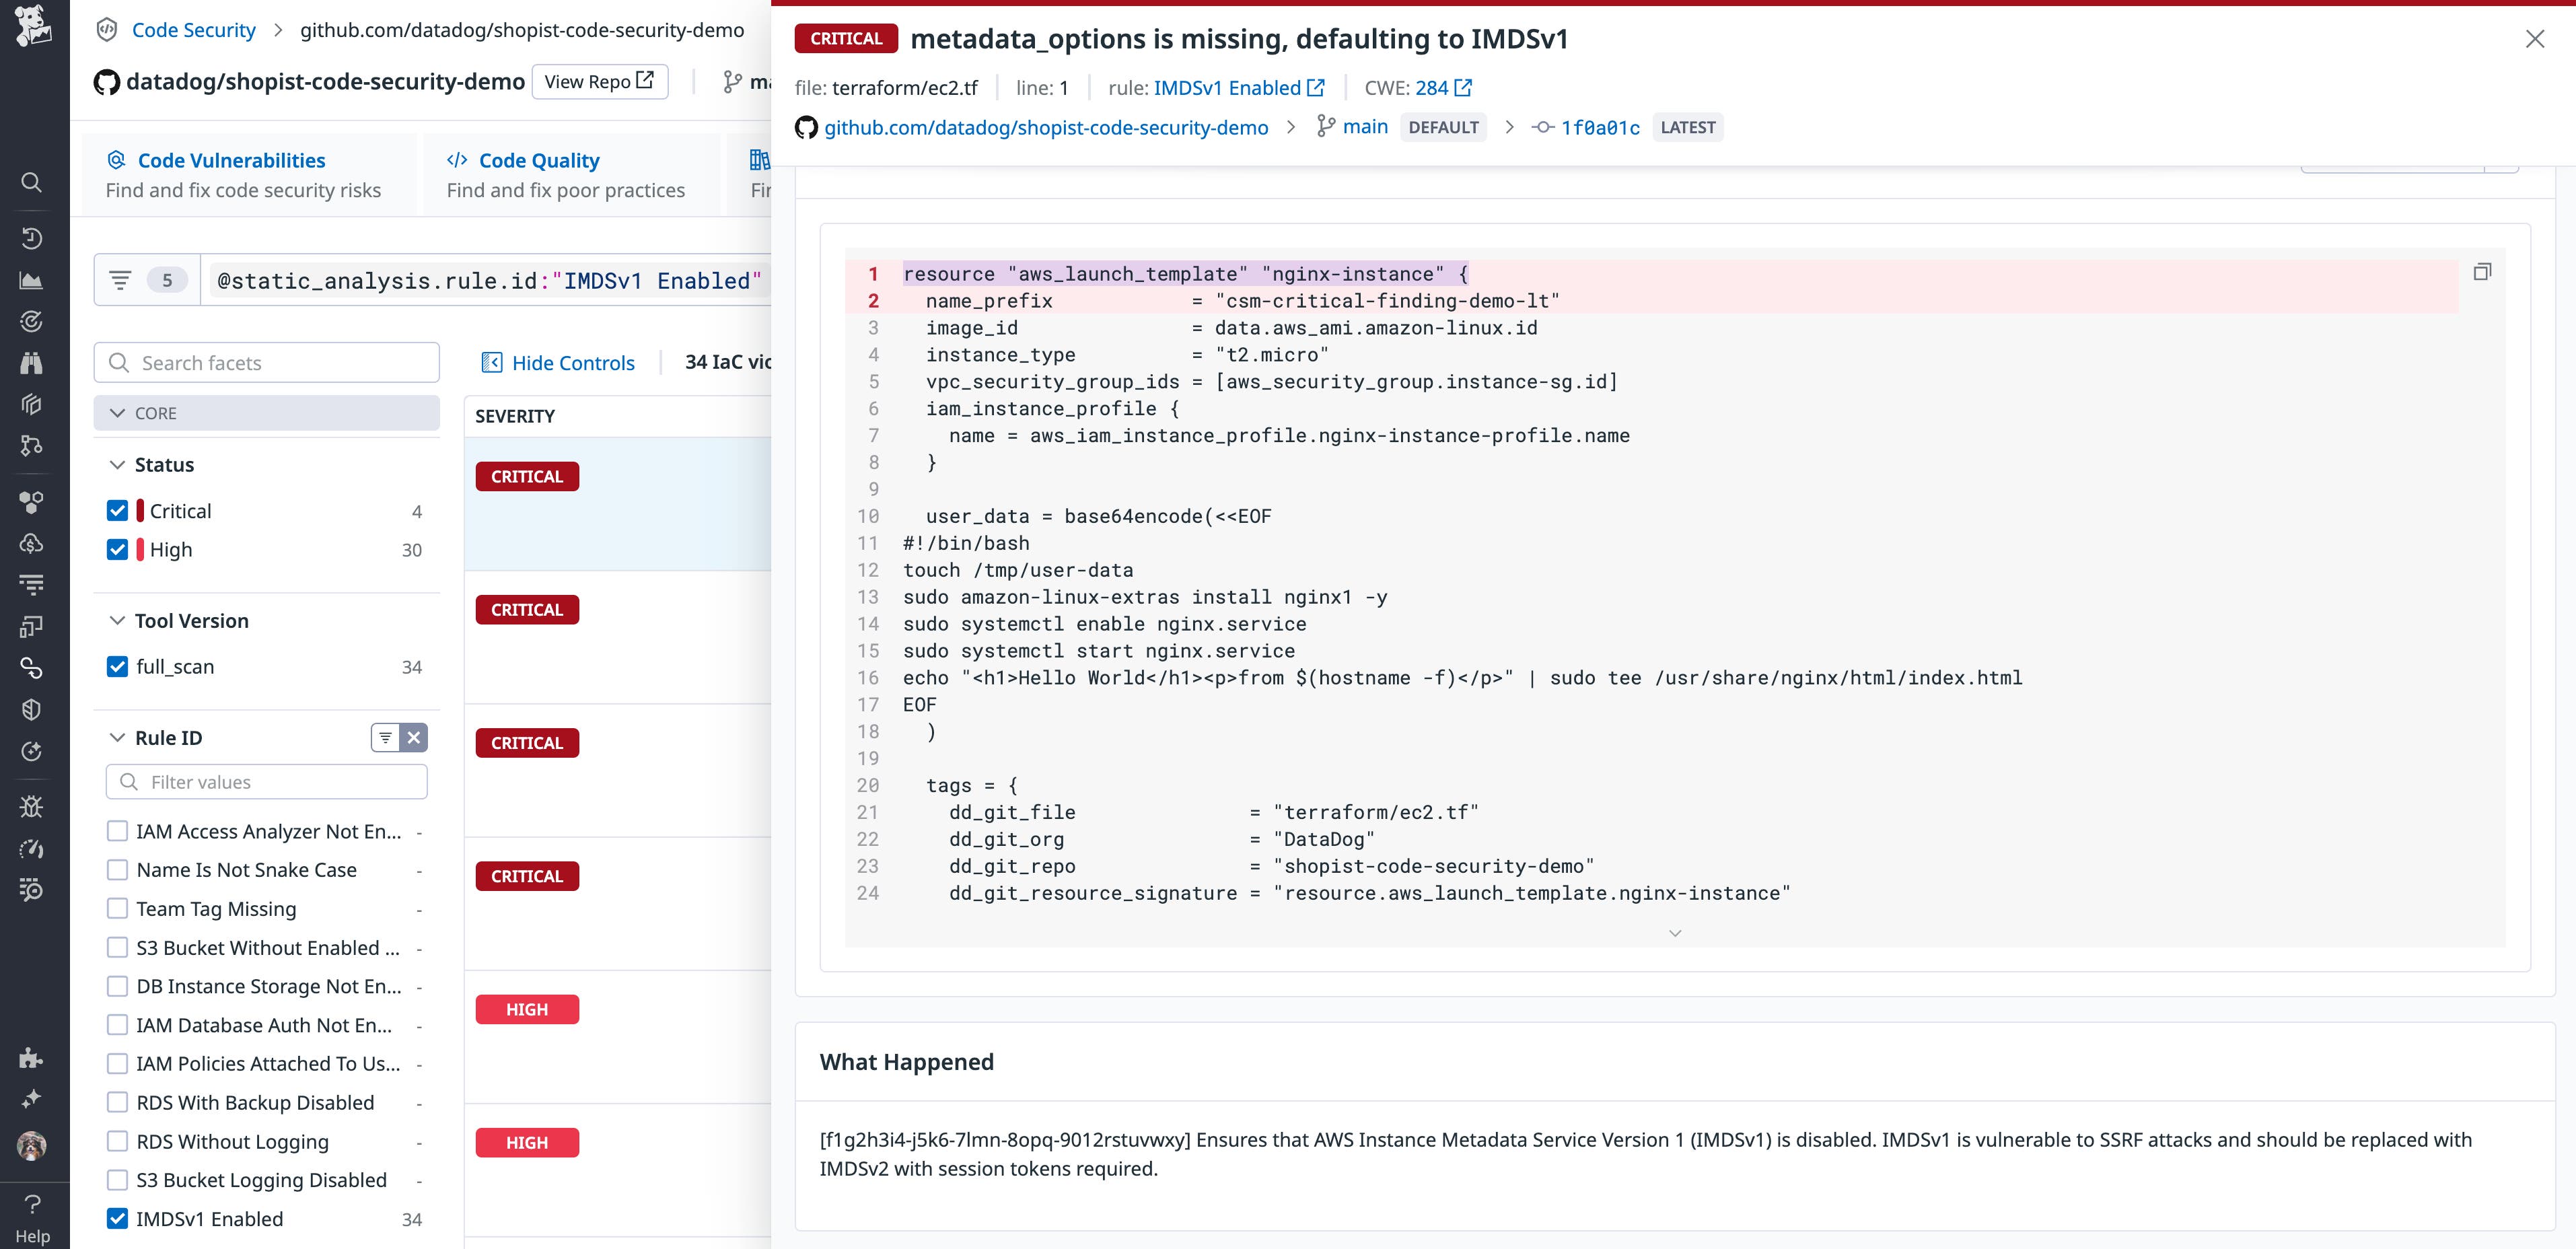This screenshot has width=2576, height=1249.
Task: Copy the code snippet using the copy icon
Action: pyautogui.click(x=2483, y=271)
